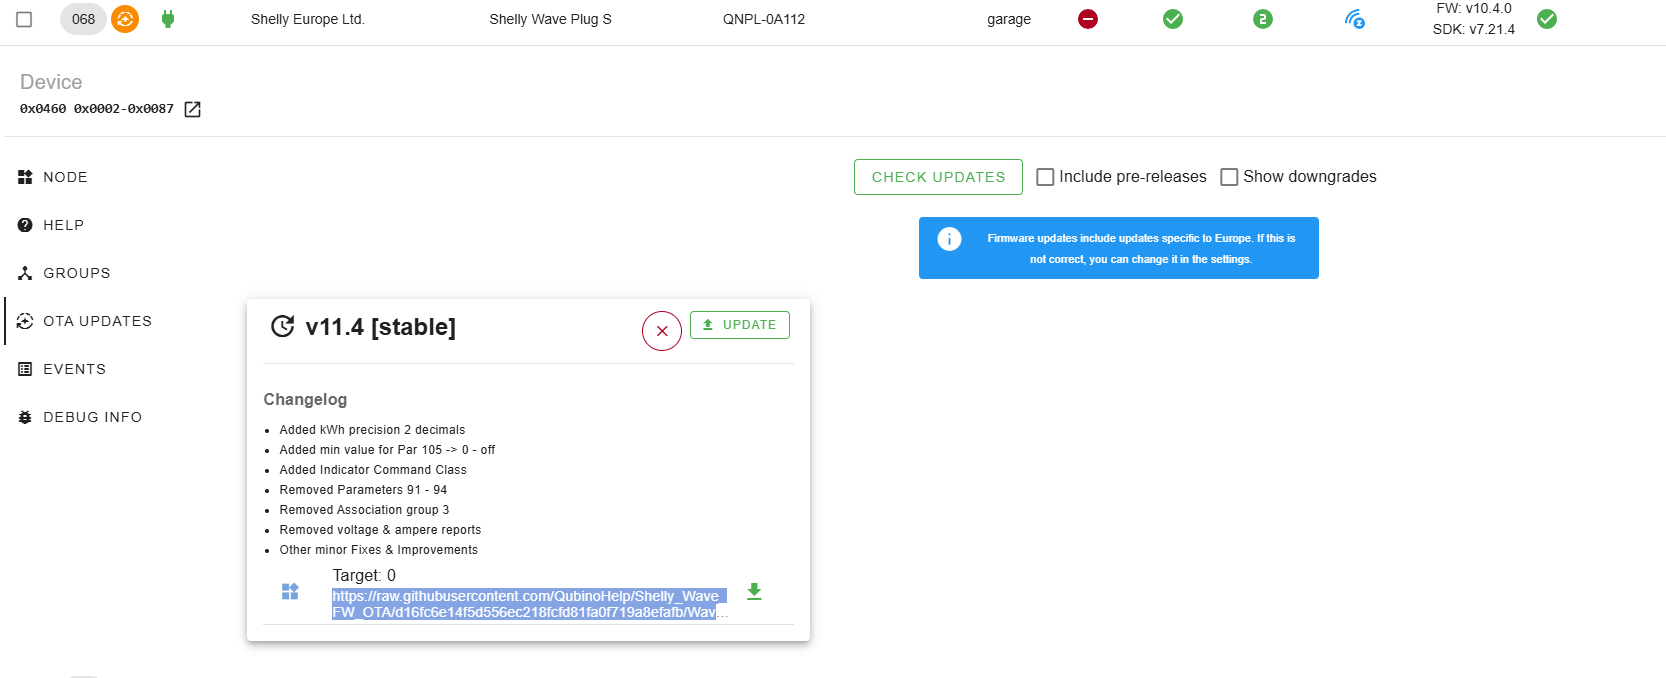Click the CHECK UPDATES button
1666x678 pixels.
pyautogui.click(x=938, y=177)
